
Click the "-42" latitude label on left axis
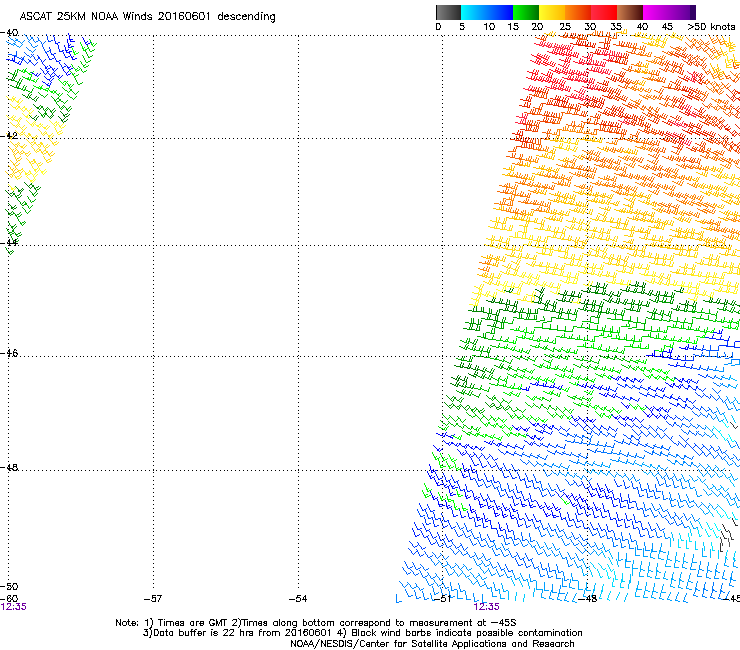pos(9,135)
